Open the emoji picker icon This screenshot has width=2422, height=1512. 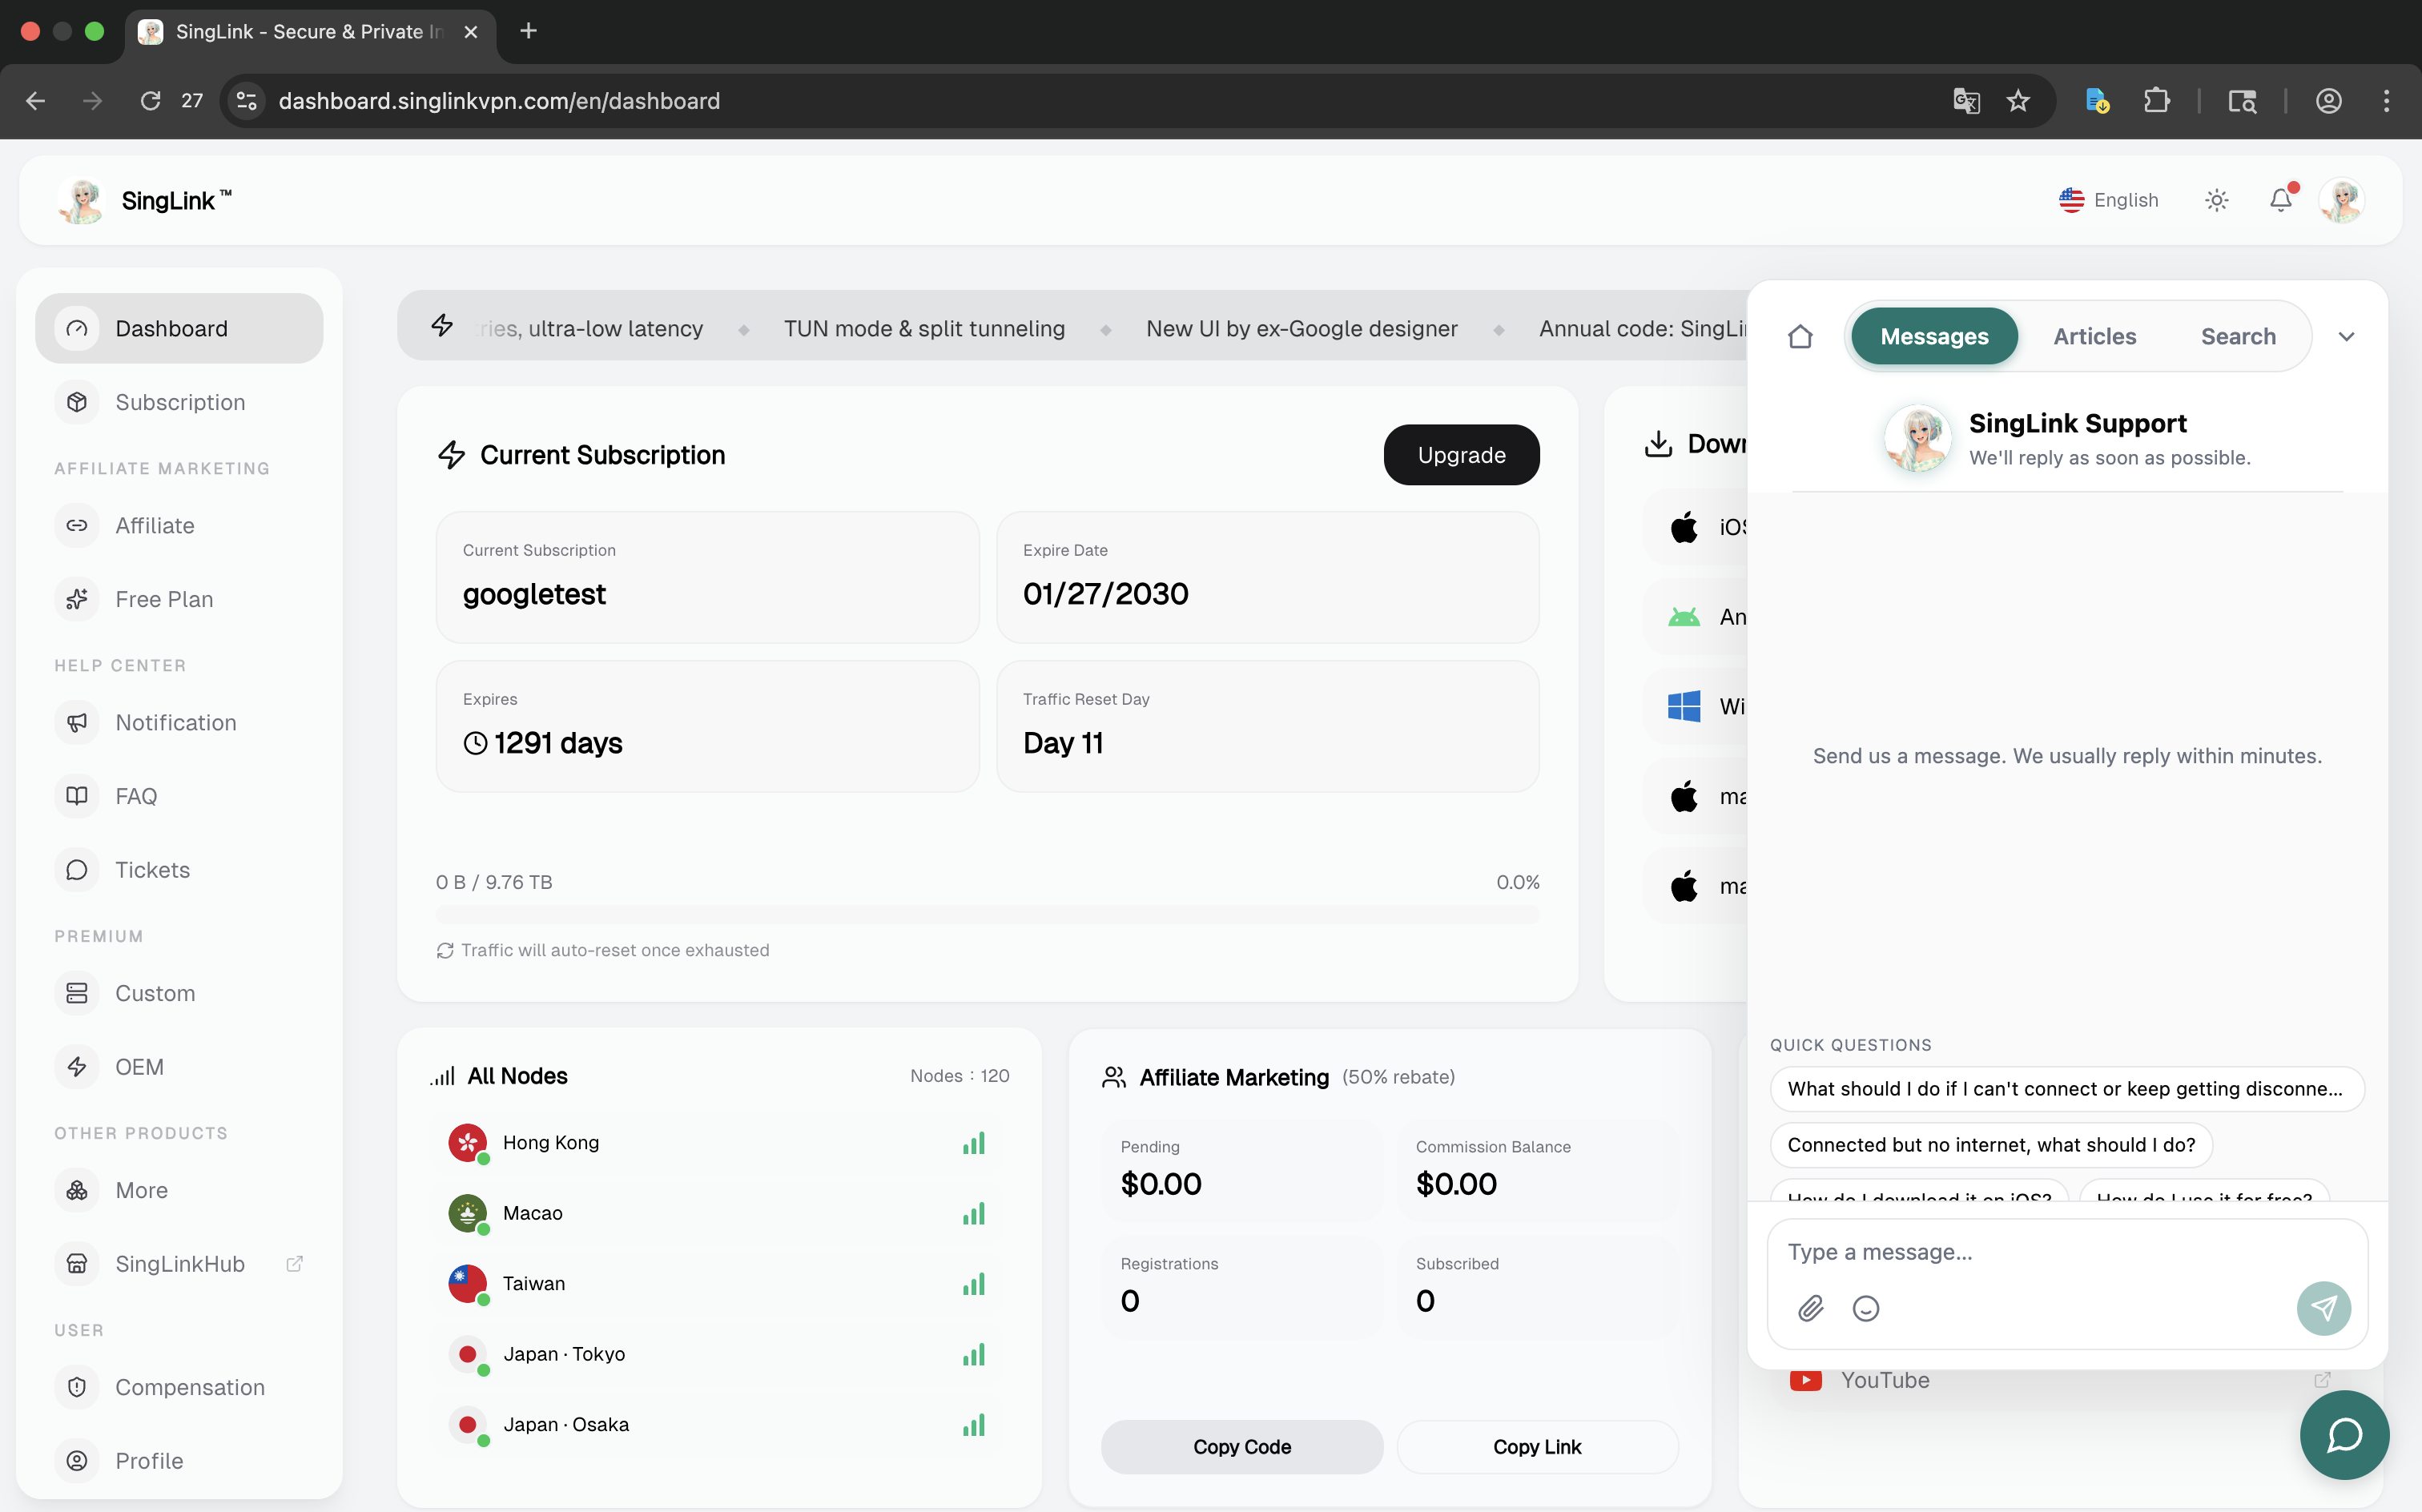pos(1865,1308)
